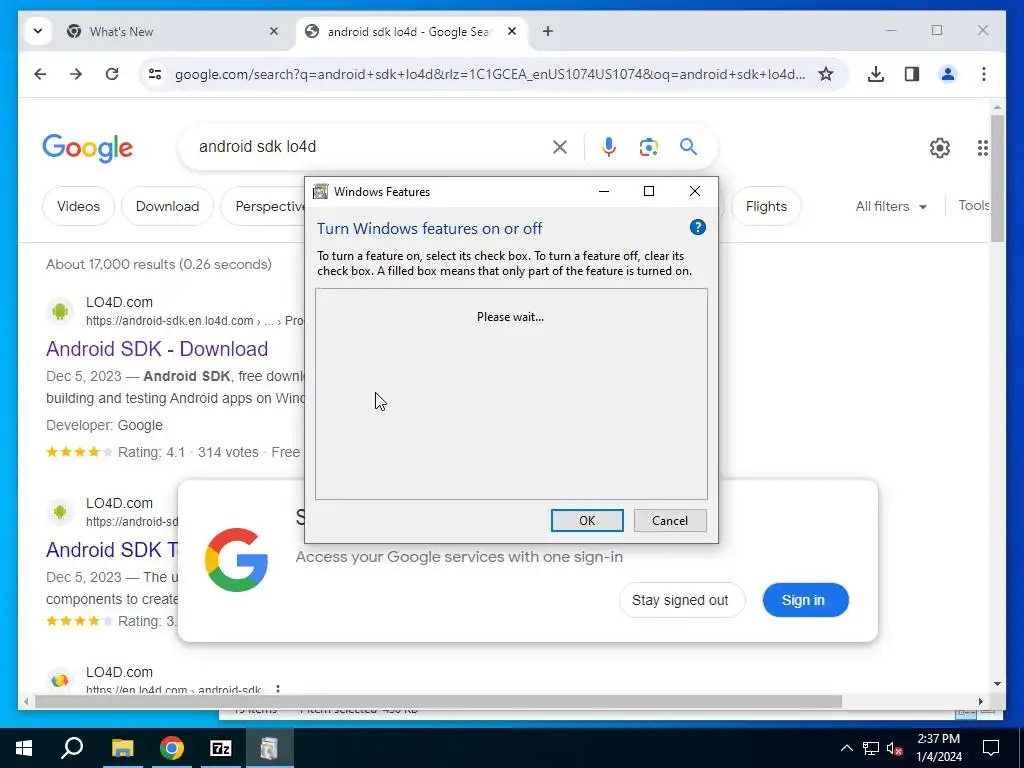
Task: Go back using Chrome's back arrow
Action: [40, 74]
